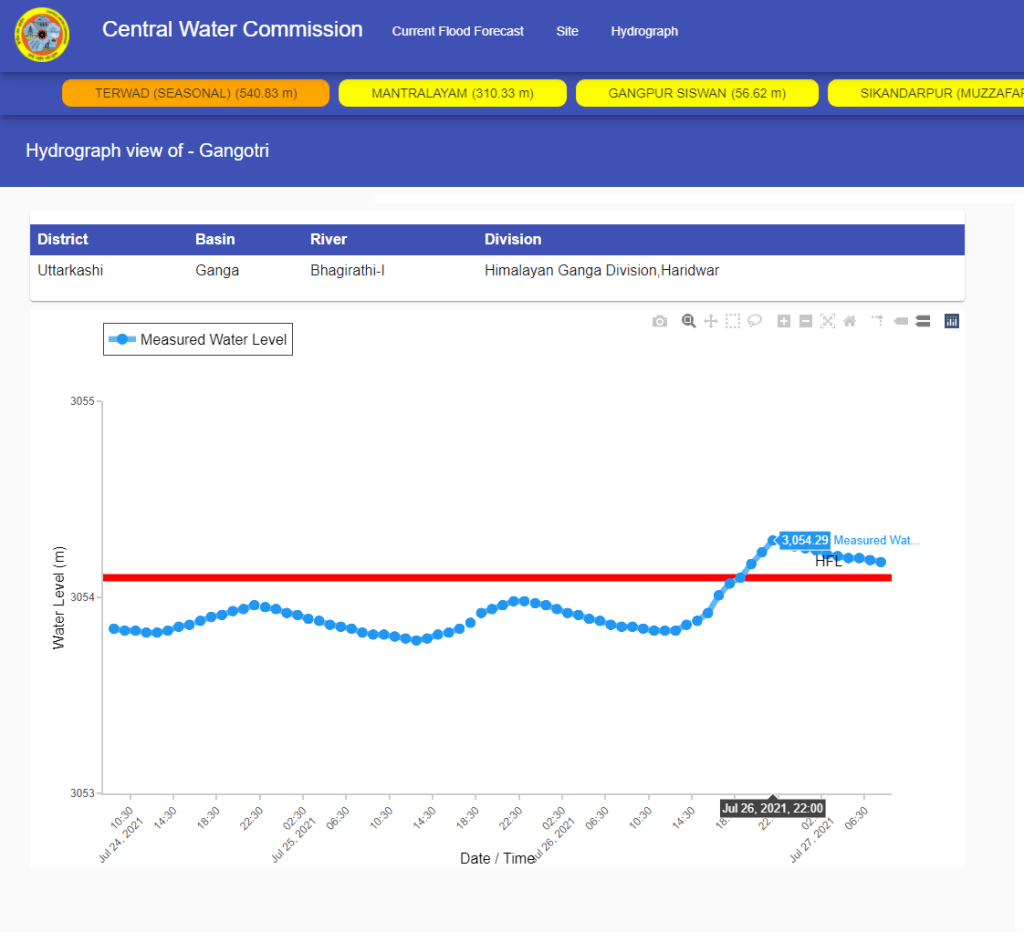Screen dimensions: 1024x932
Task: Enable compare data on hover
Action: 923,321
